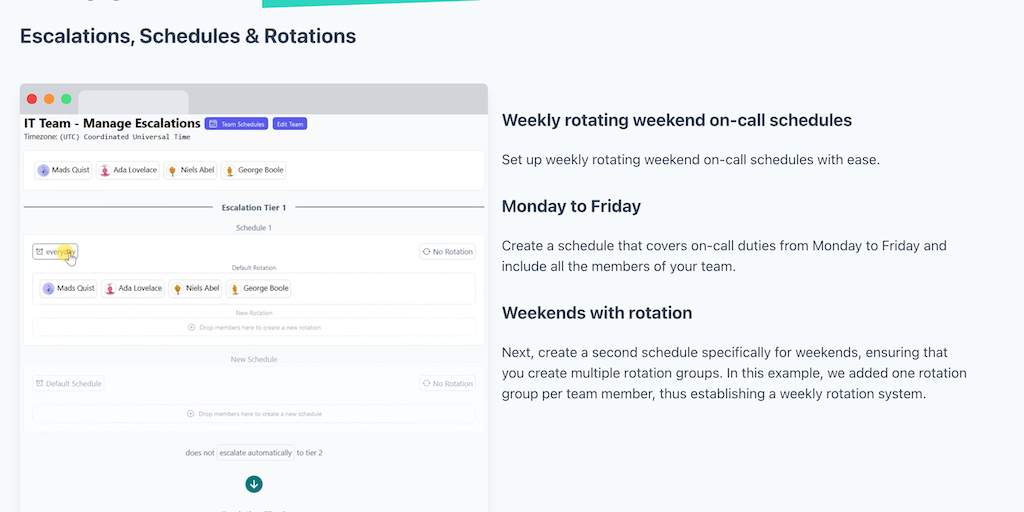Image resolution: width=1024 pixels, height=512 pixels.
Task: Click Niels Abel avatar in Default Rotation
Action: (x=178, y=289)
